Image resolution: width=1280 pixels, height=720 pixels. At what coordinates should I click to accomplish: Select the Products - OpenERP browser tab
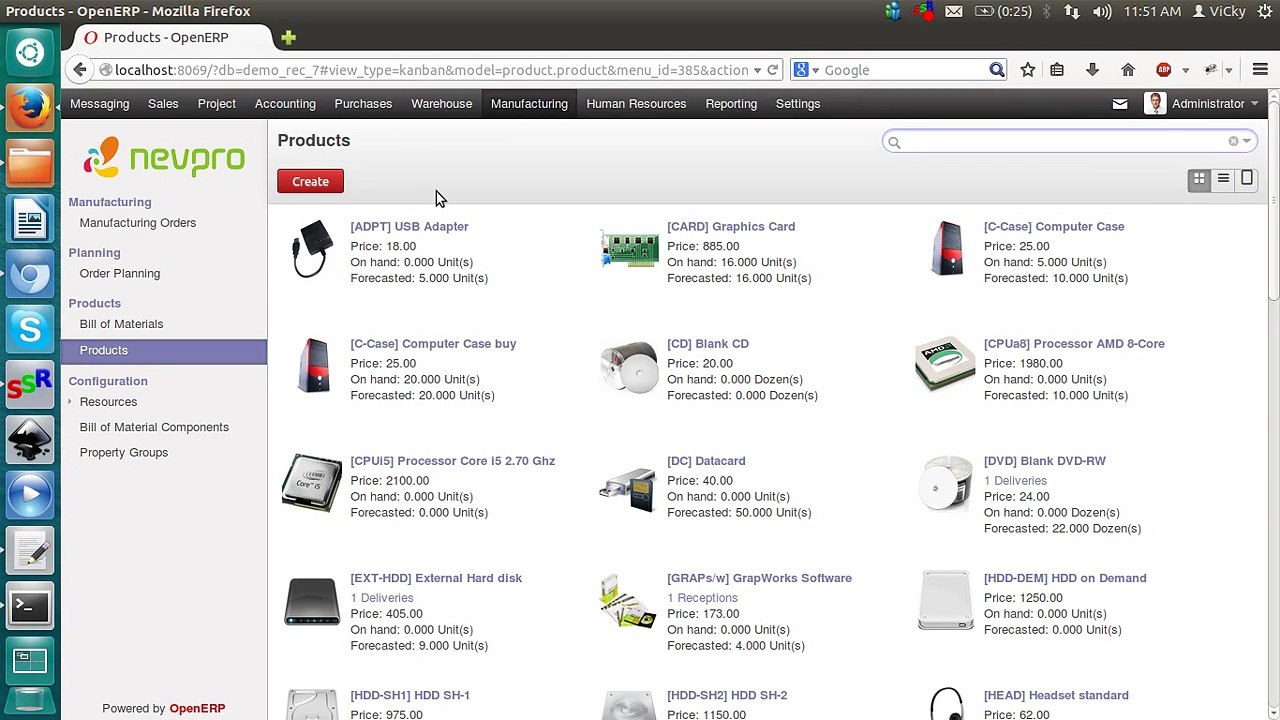tap(166, 38)
